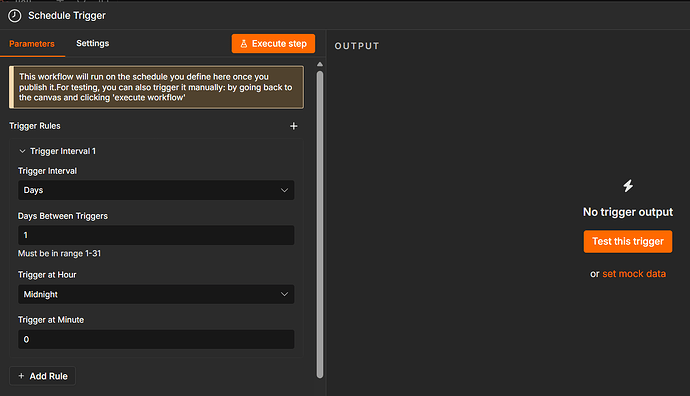Image resolution: width=690 pixels, height=396 pixels.
Task: Click the Schedule Trigger title text
Action: 67,16
